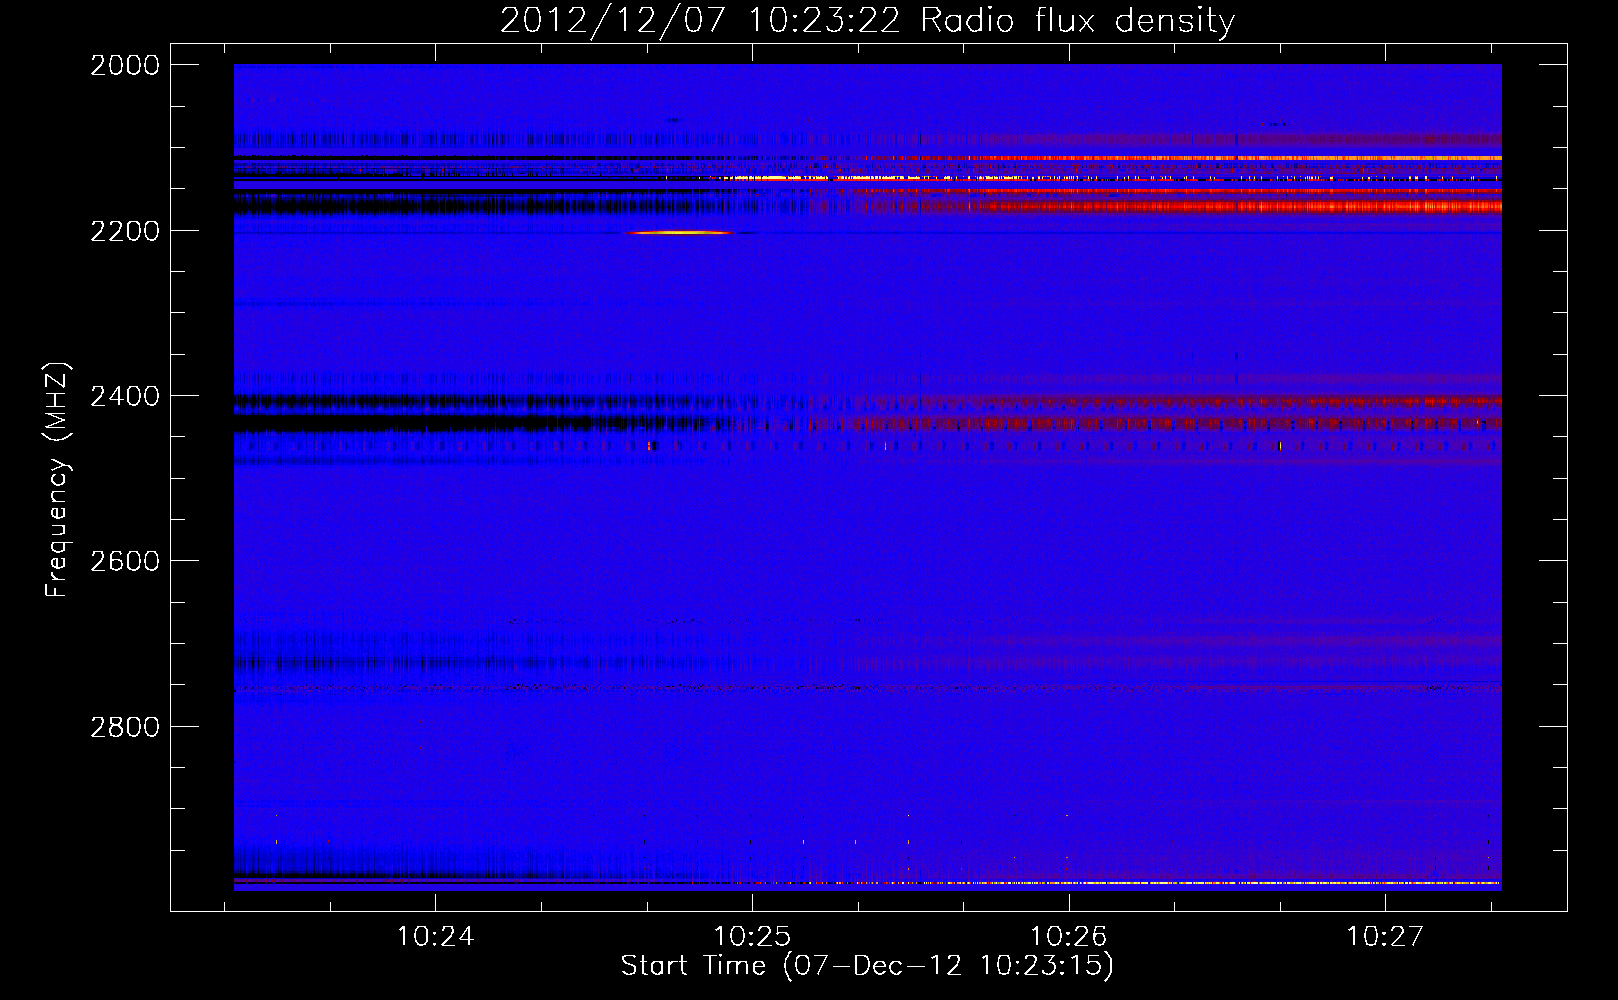Click the 2400 frequency tick label
1618x1000 pixels.
pos(125,396)
